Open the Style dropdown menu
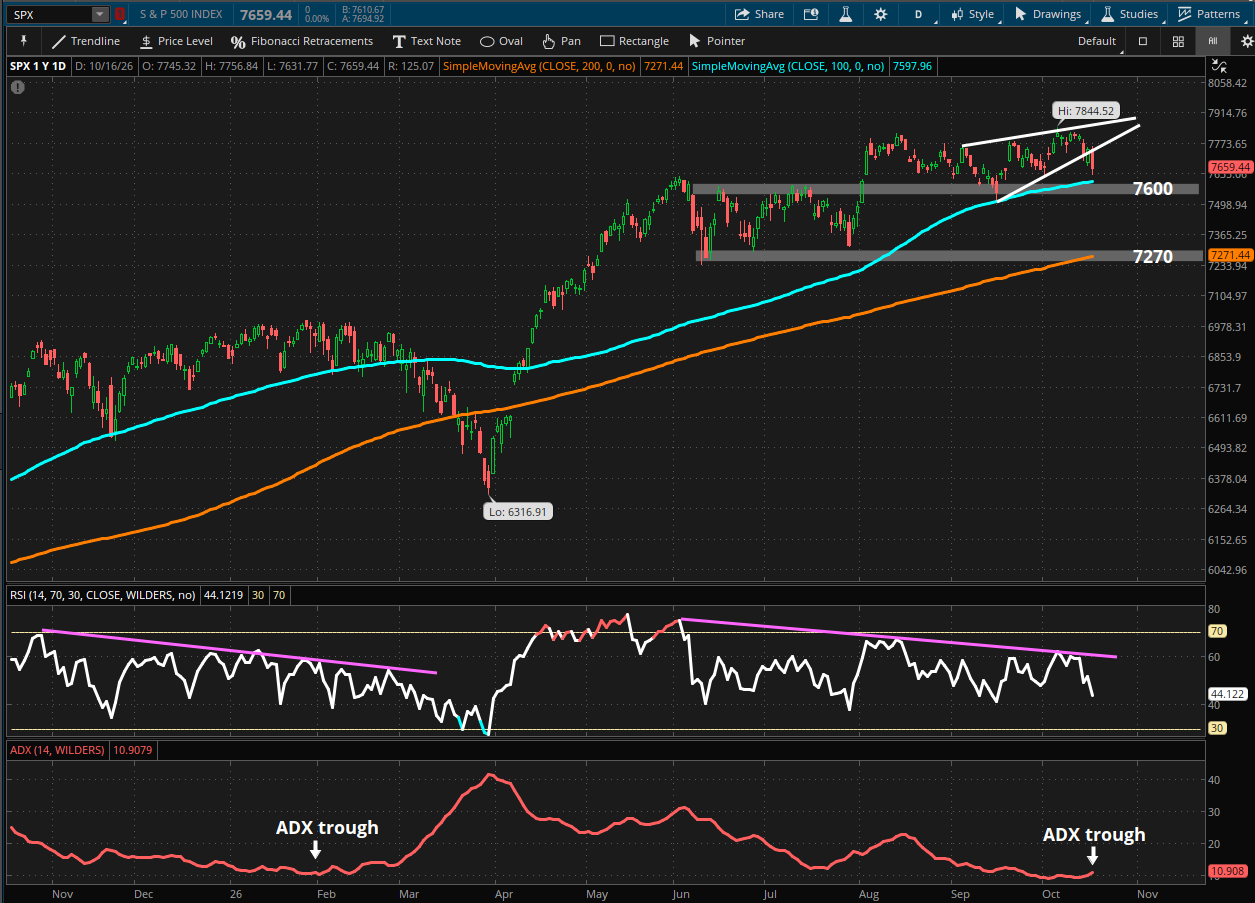The height and width of the screenshot is (903, 1255). point(973,14)
